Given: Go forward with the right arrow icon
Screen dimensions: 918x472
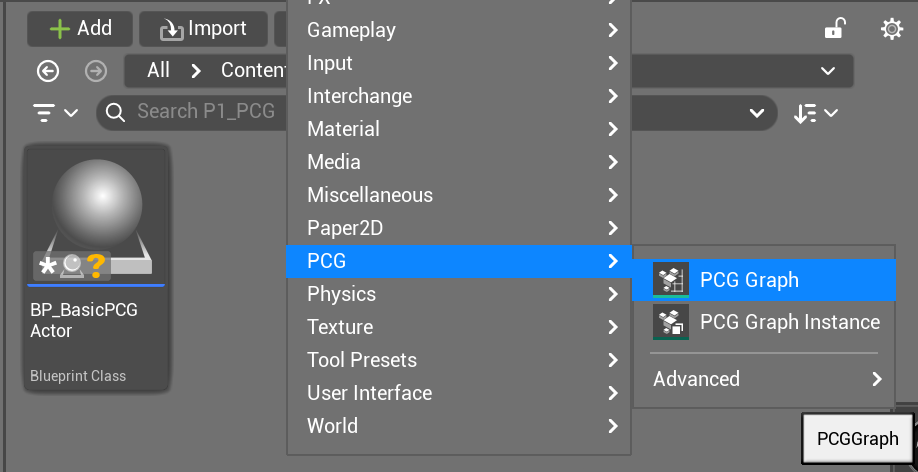Looking at the screenshot, I should point(96,71).
